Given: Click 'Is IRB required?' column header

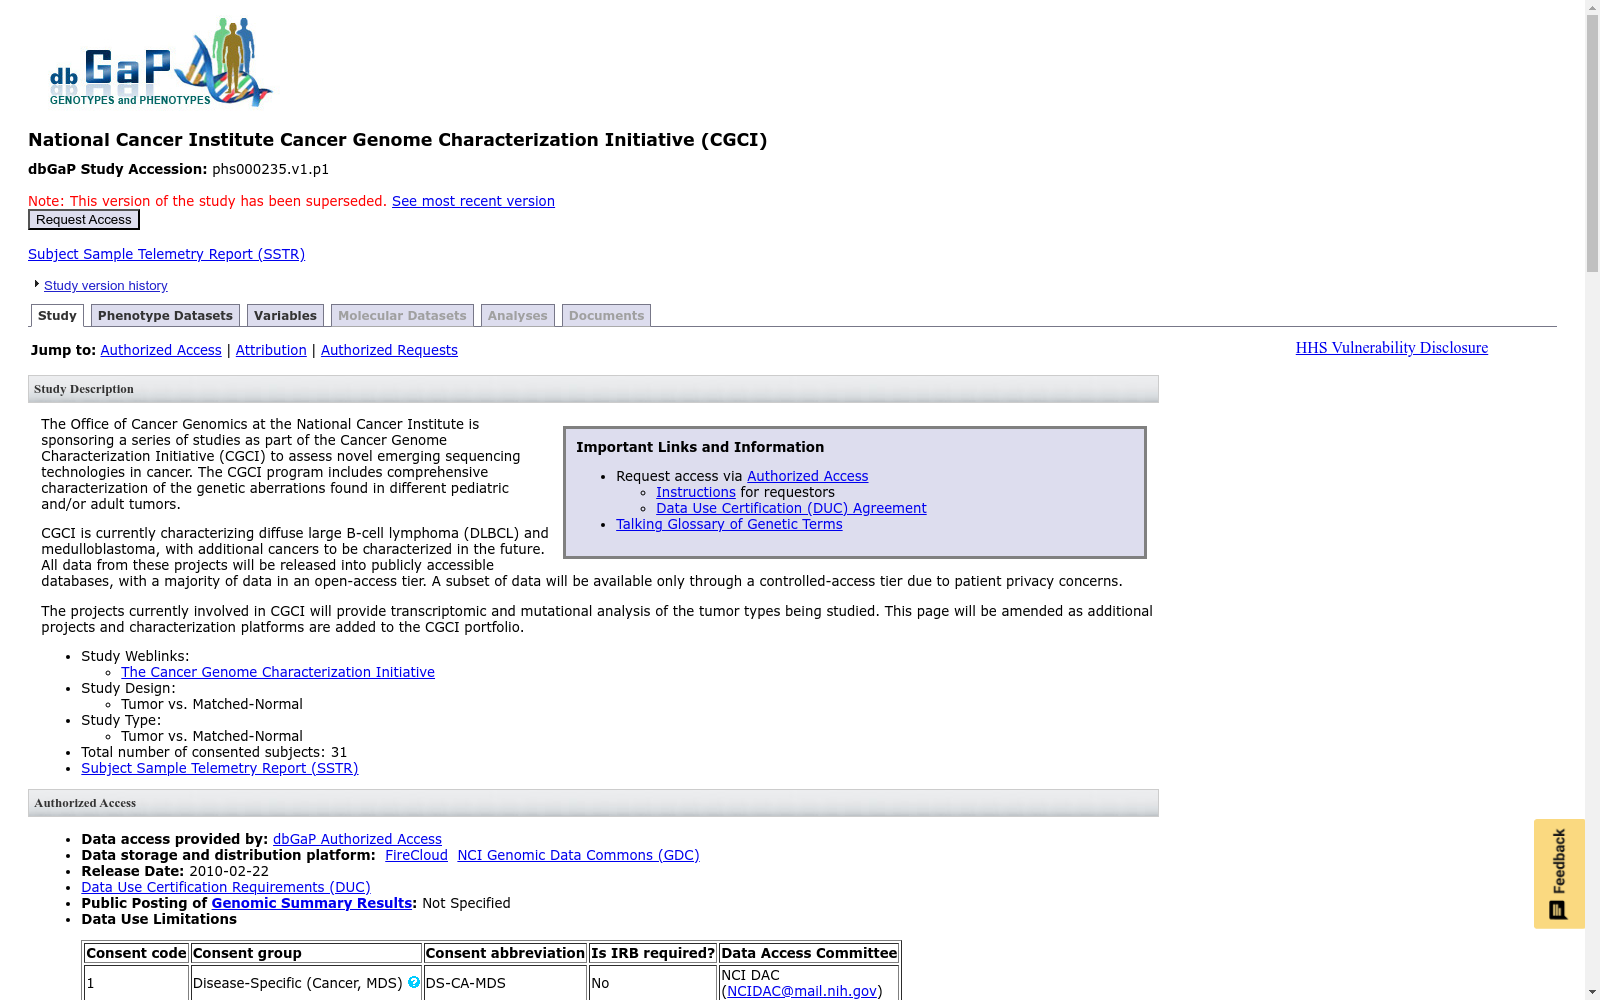Looking at the screenshot, I should pos(652,953).
